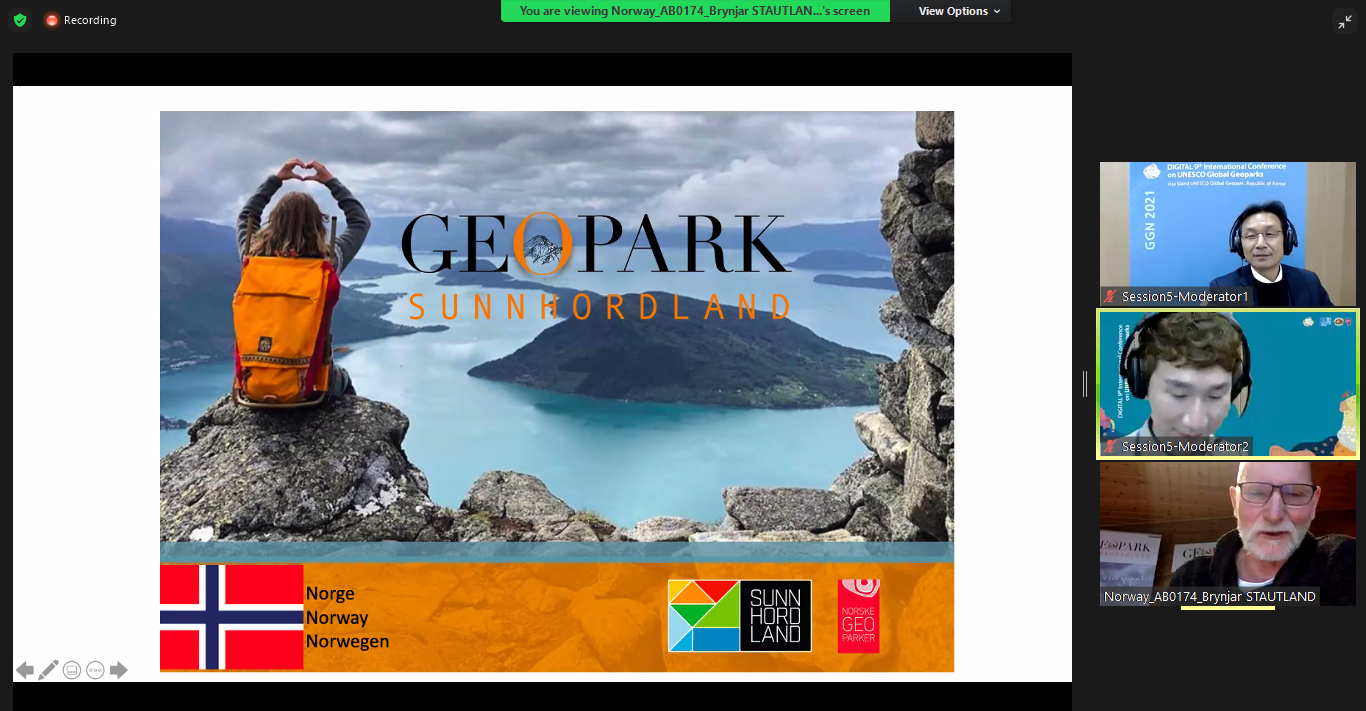Image resolution: width=1366 pixels, height=711 pixels.
Task: Click the subtitles icon in slide controls
Action: pos(72,670)
